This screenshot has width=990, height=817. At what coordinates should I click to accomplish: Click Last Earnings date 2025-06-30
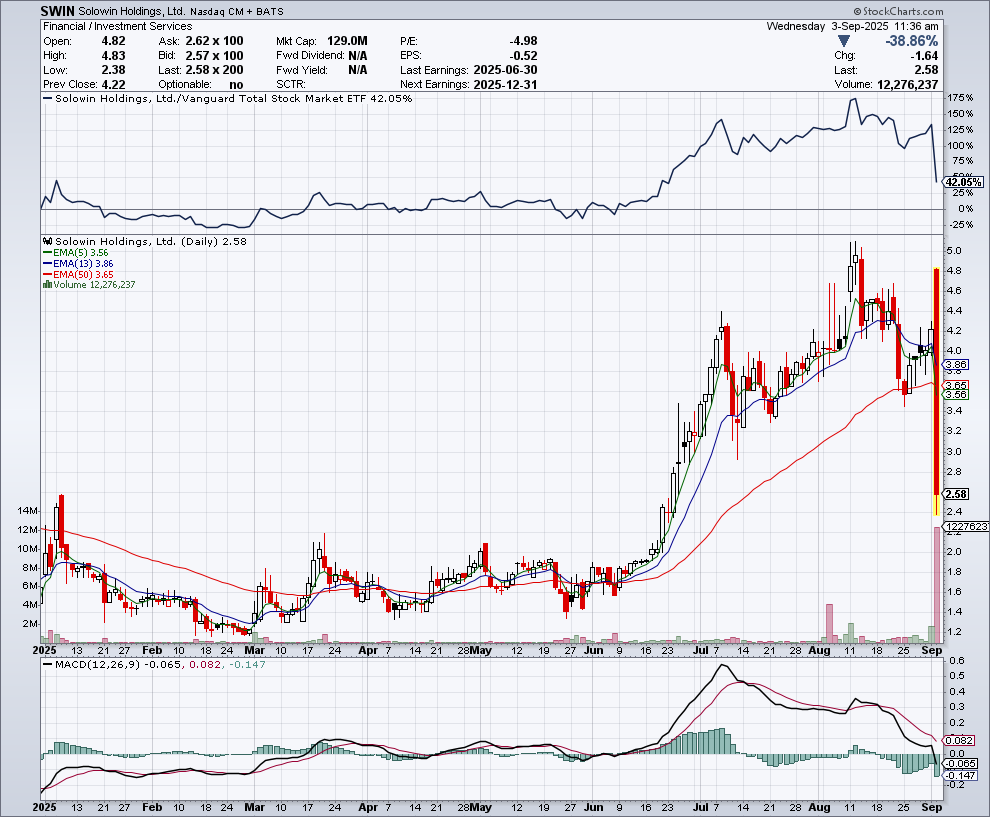pyautogui.click(x=505, y=70)
